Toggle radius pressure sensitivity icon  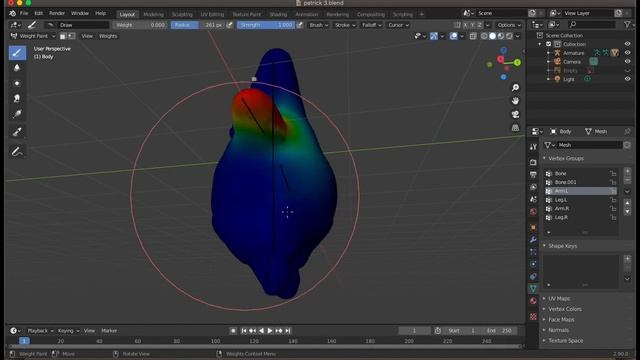pyautogui.click(x=230, y=25)
